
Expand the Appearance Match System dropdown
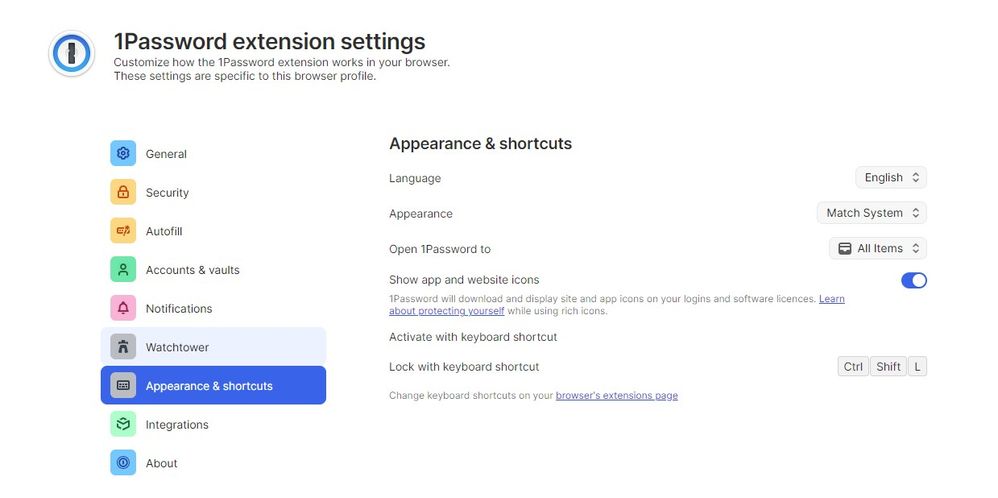872,213
